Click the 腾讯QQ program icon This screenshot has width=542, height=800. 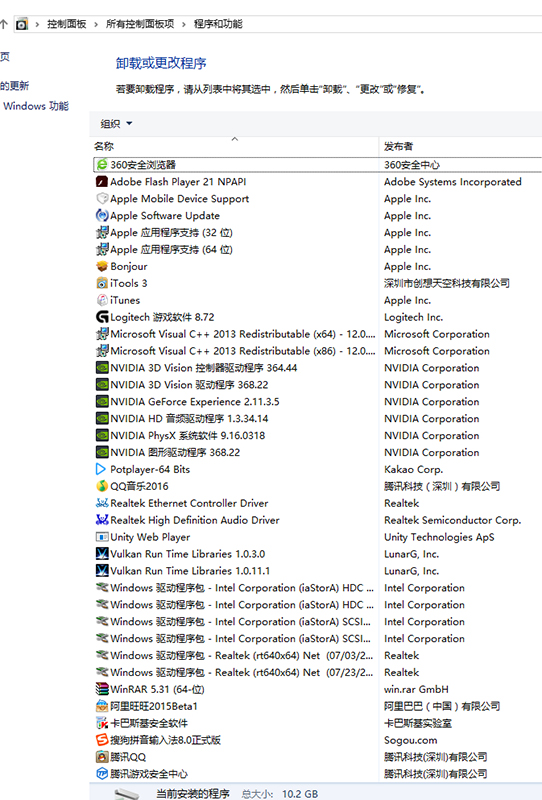pos(102,757)
